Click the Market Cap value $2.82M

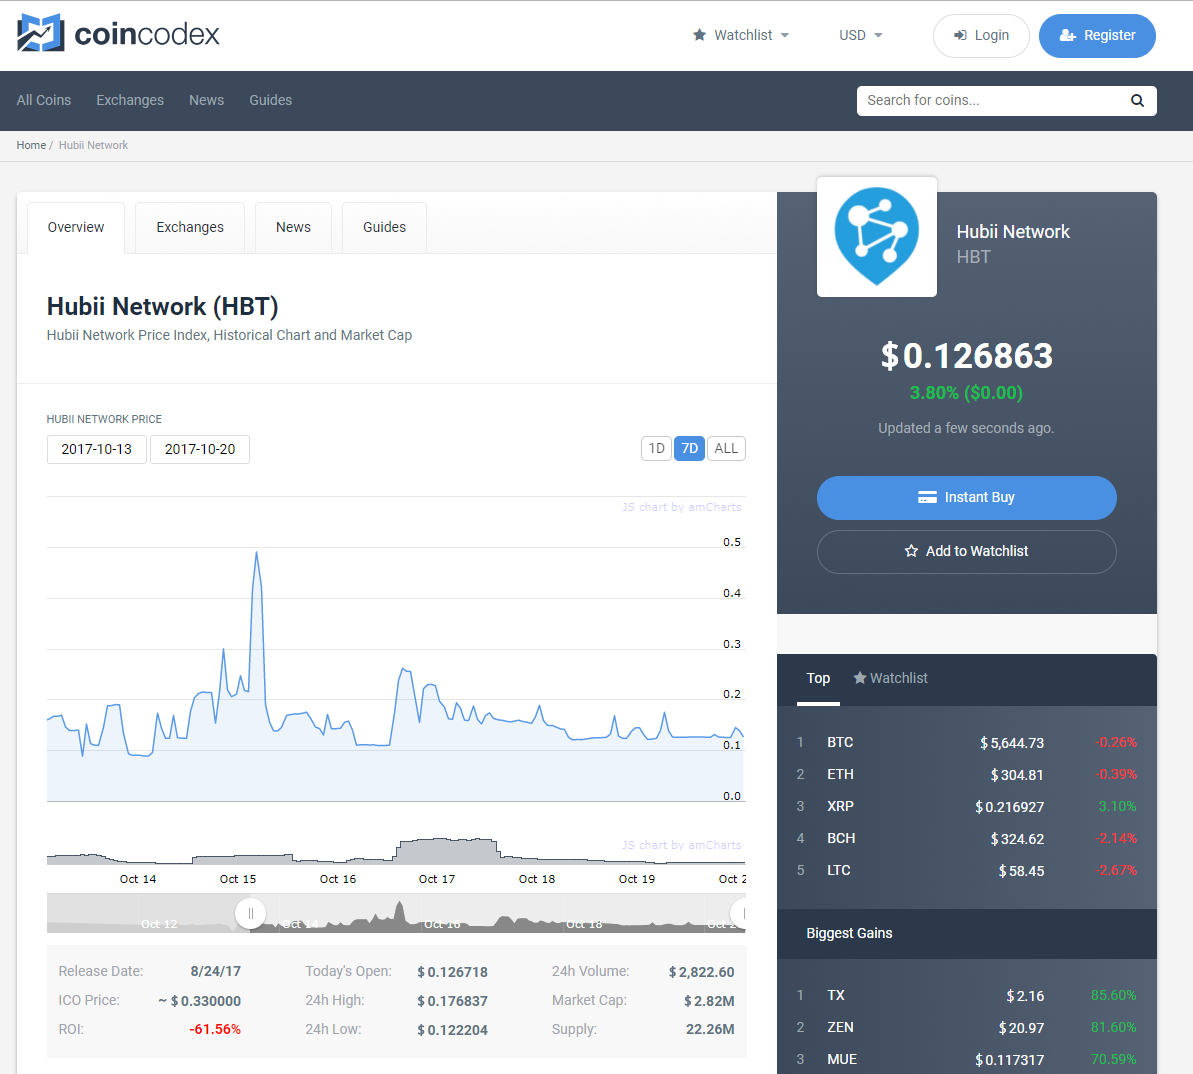coord(709,1001)
